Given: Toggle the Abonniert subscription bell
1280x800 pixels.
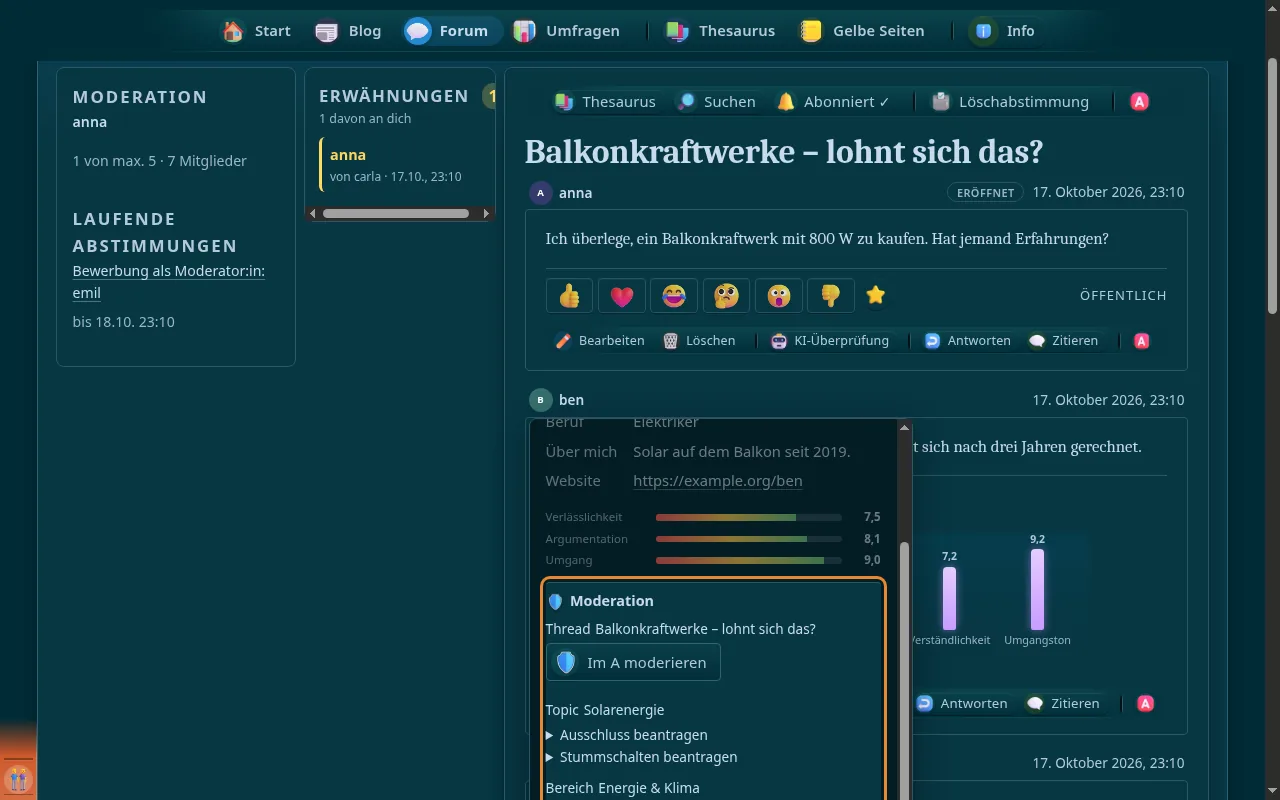Looking at the screenshot, I should pos(833,101).
